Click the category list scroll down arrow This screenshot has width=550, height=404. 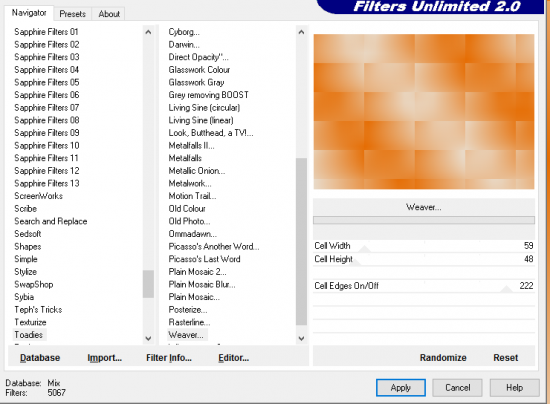click(x=148, y=338)
